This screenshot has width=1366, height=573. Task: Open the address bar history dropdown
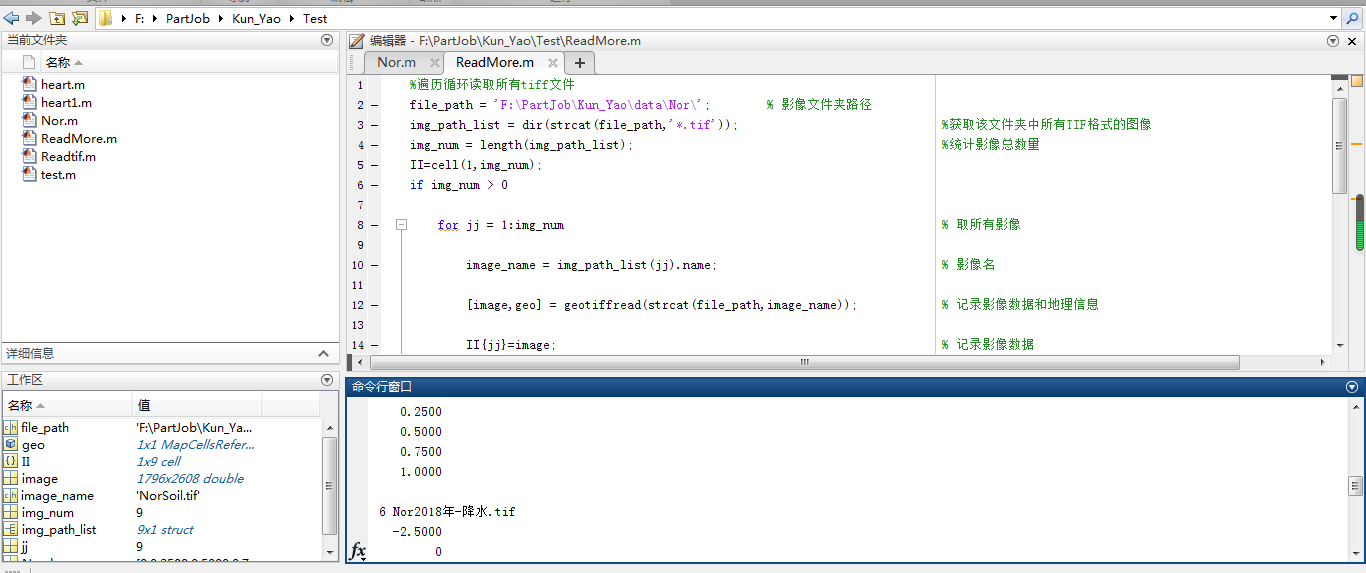click(x=1333, y=18)
